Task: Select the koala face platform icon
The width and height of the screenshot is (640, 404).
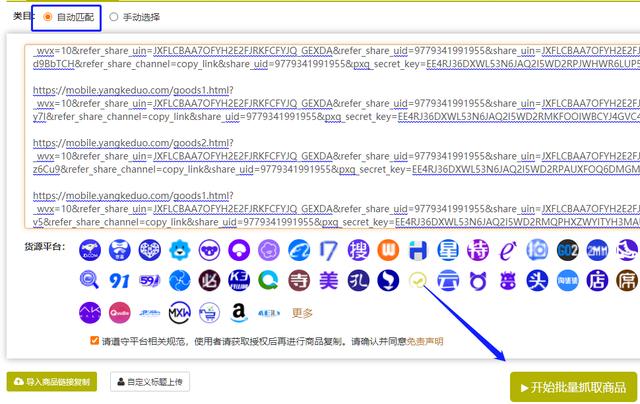Action: pos(209,250)
